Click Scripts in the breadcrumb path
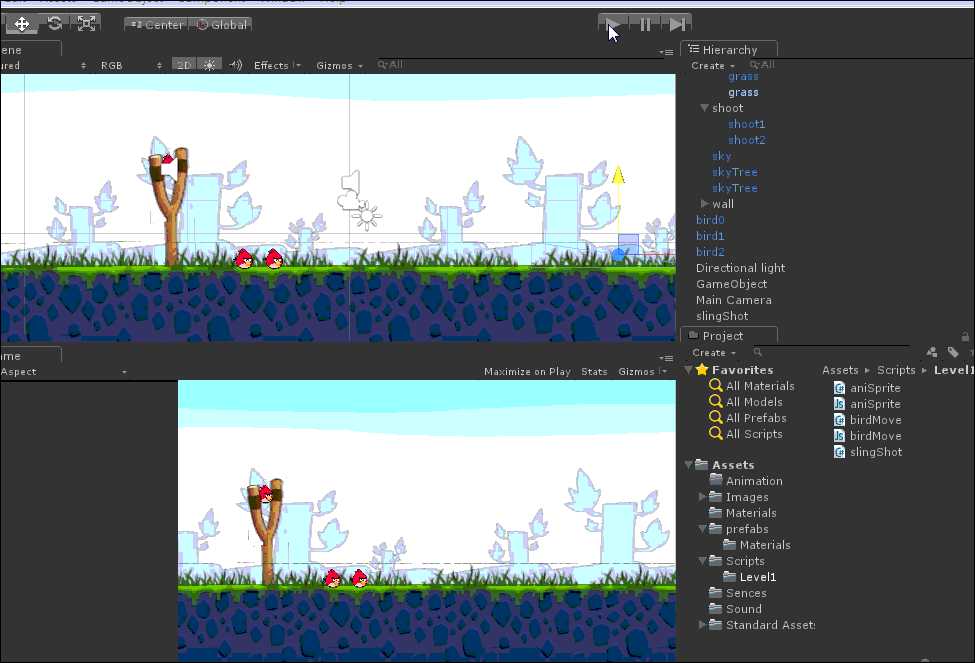Screen dimensions: 975x663 [x=896, y=370]
